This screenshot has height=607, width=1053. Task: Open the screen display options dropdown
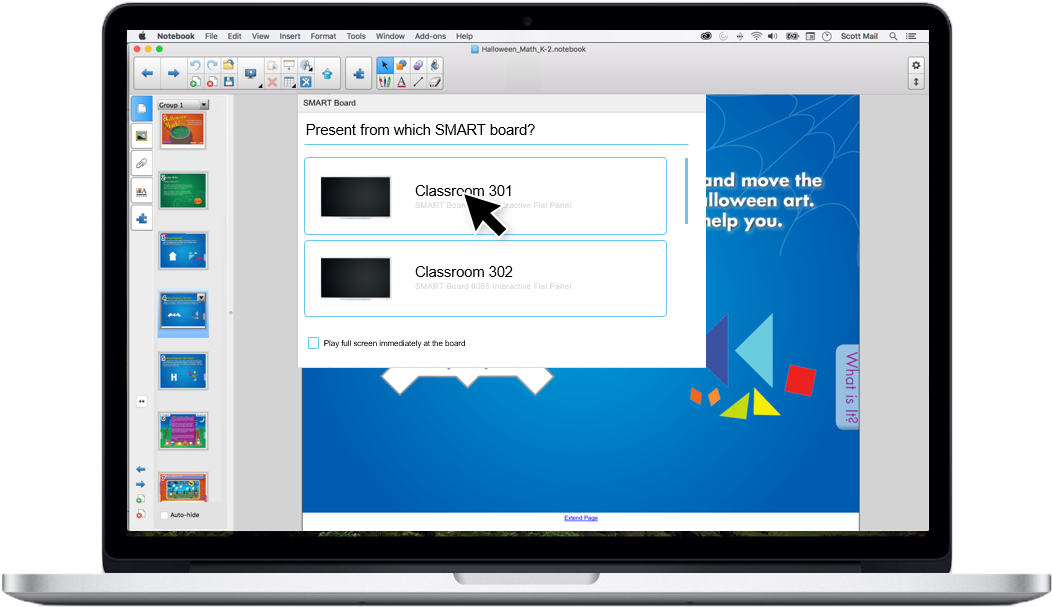[250, 74]
